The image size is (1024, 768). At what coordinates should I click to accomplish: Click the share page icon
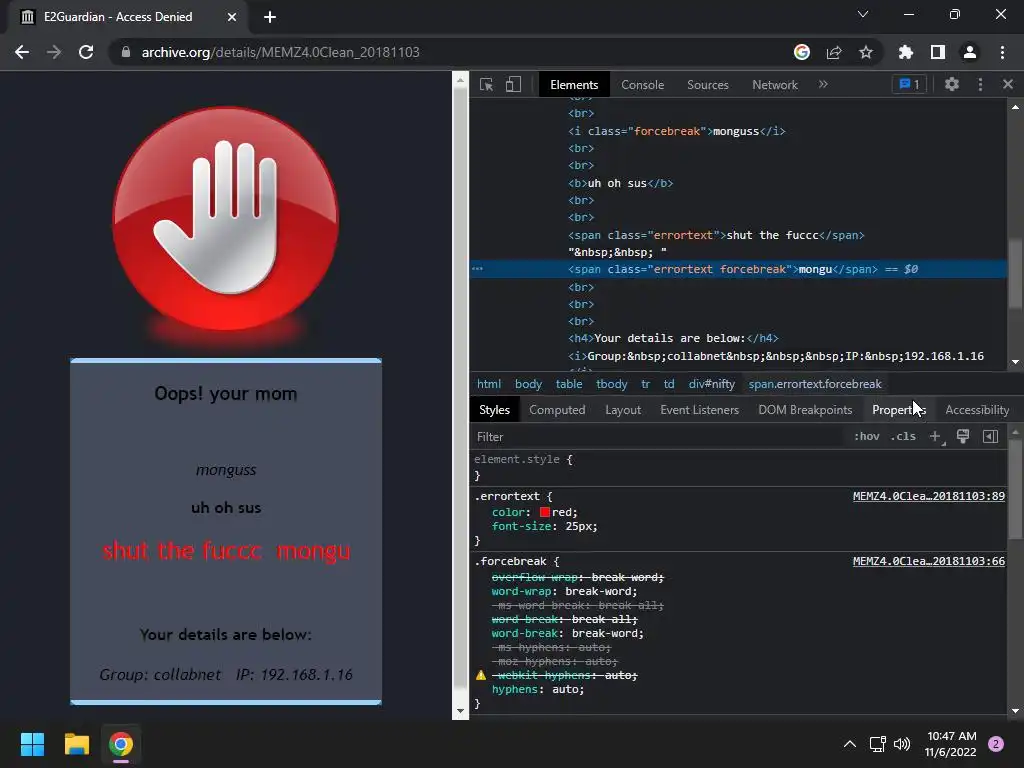pyautogui.click(x=833, y=52)
